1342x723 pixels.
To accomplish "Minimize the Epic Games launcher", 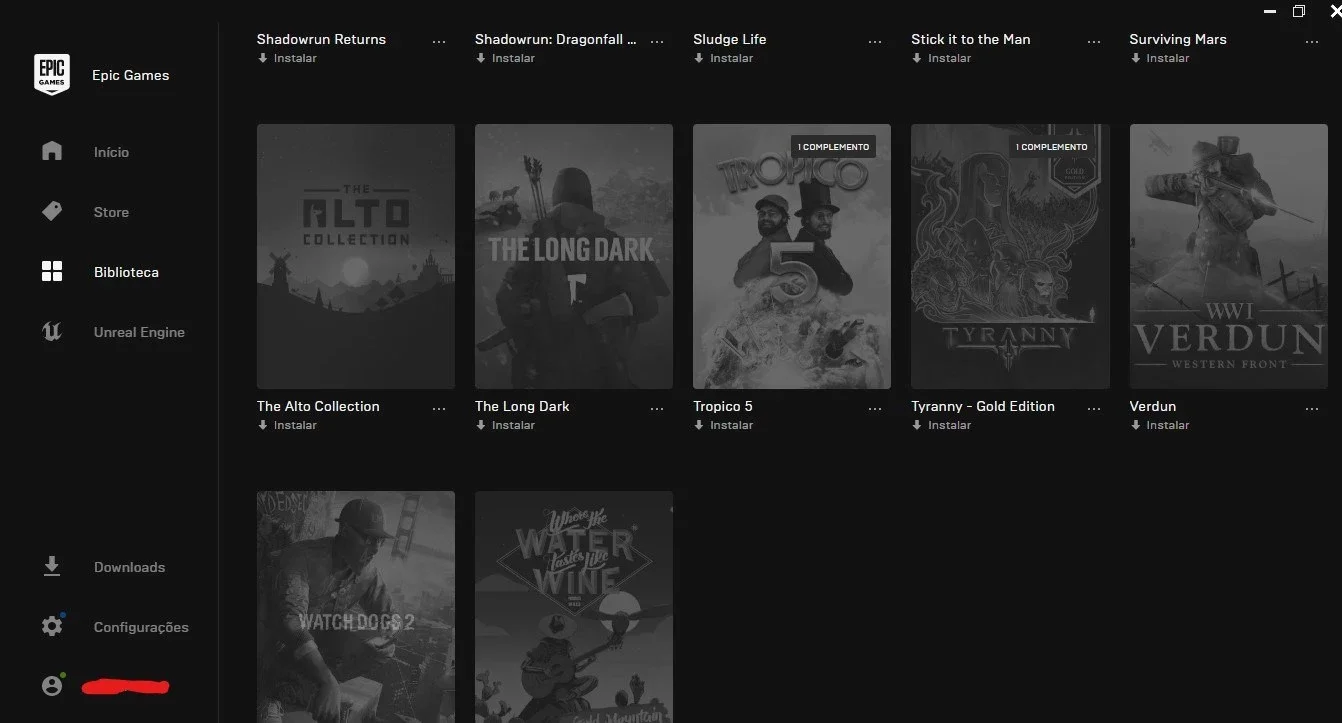I will click(x=1270, y=11).
